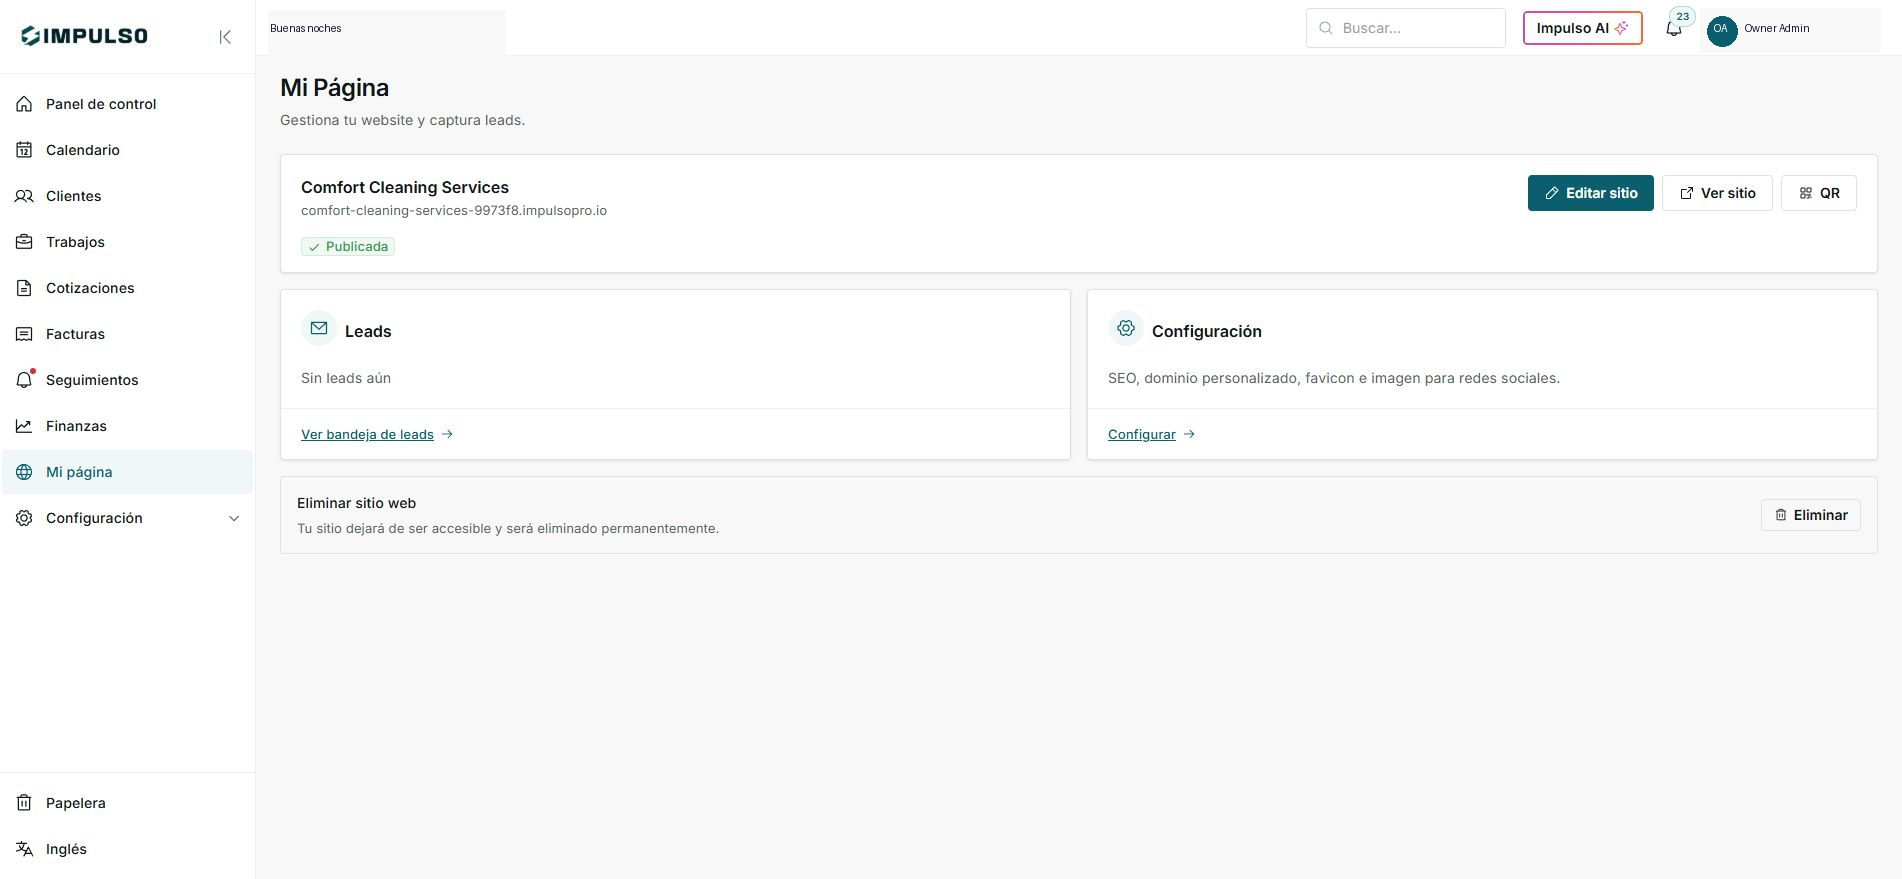Image resolution: width=1902 pixels, height=879 pixels.
Task: Collapse the sidebar with the arrow icon
Action: pos(225,37)
